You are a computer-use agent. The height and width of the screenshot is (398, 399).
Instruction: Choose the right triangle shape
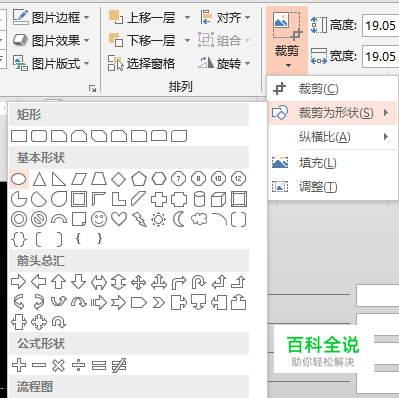pos(59,179)
